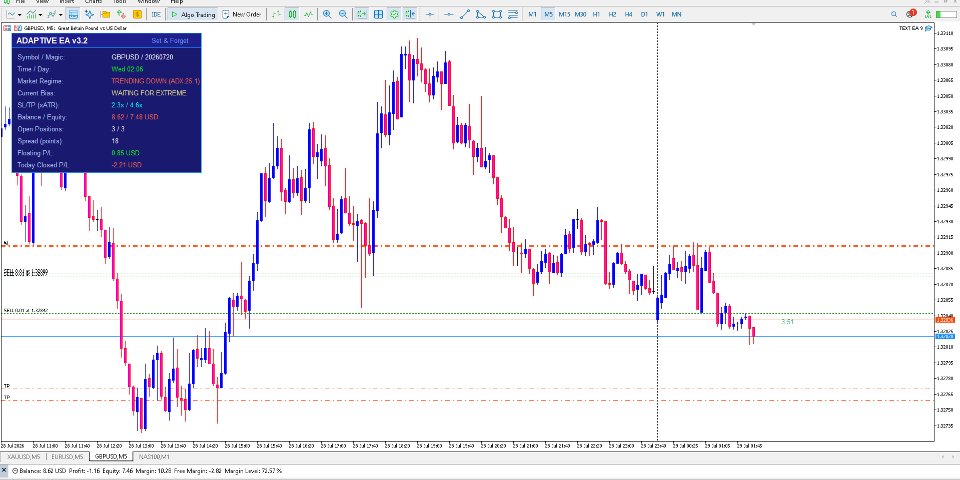Zoom in on the chart
This screenshot has height=480, width=960.
click(327, 14)
